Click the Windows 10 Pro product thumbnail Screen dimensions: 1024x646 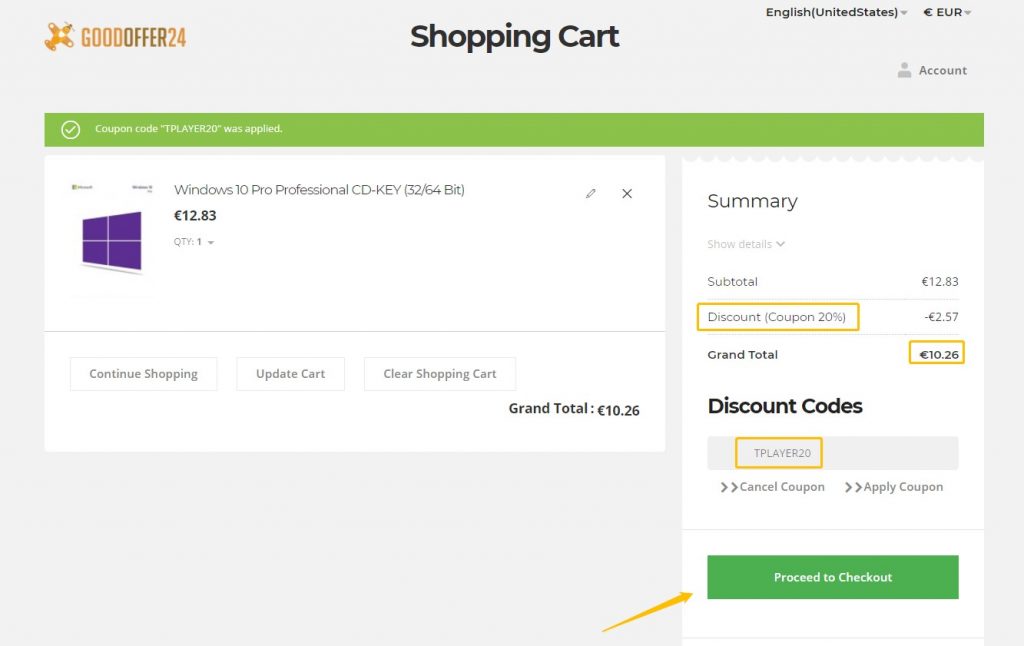coord(111,238)
